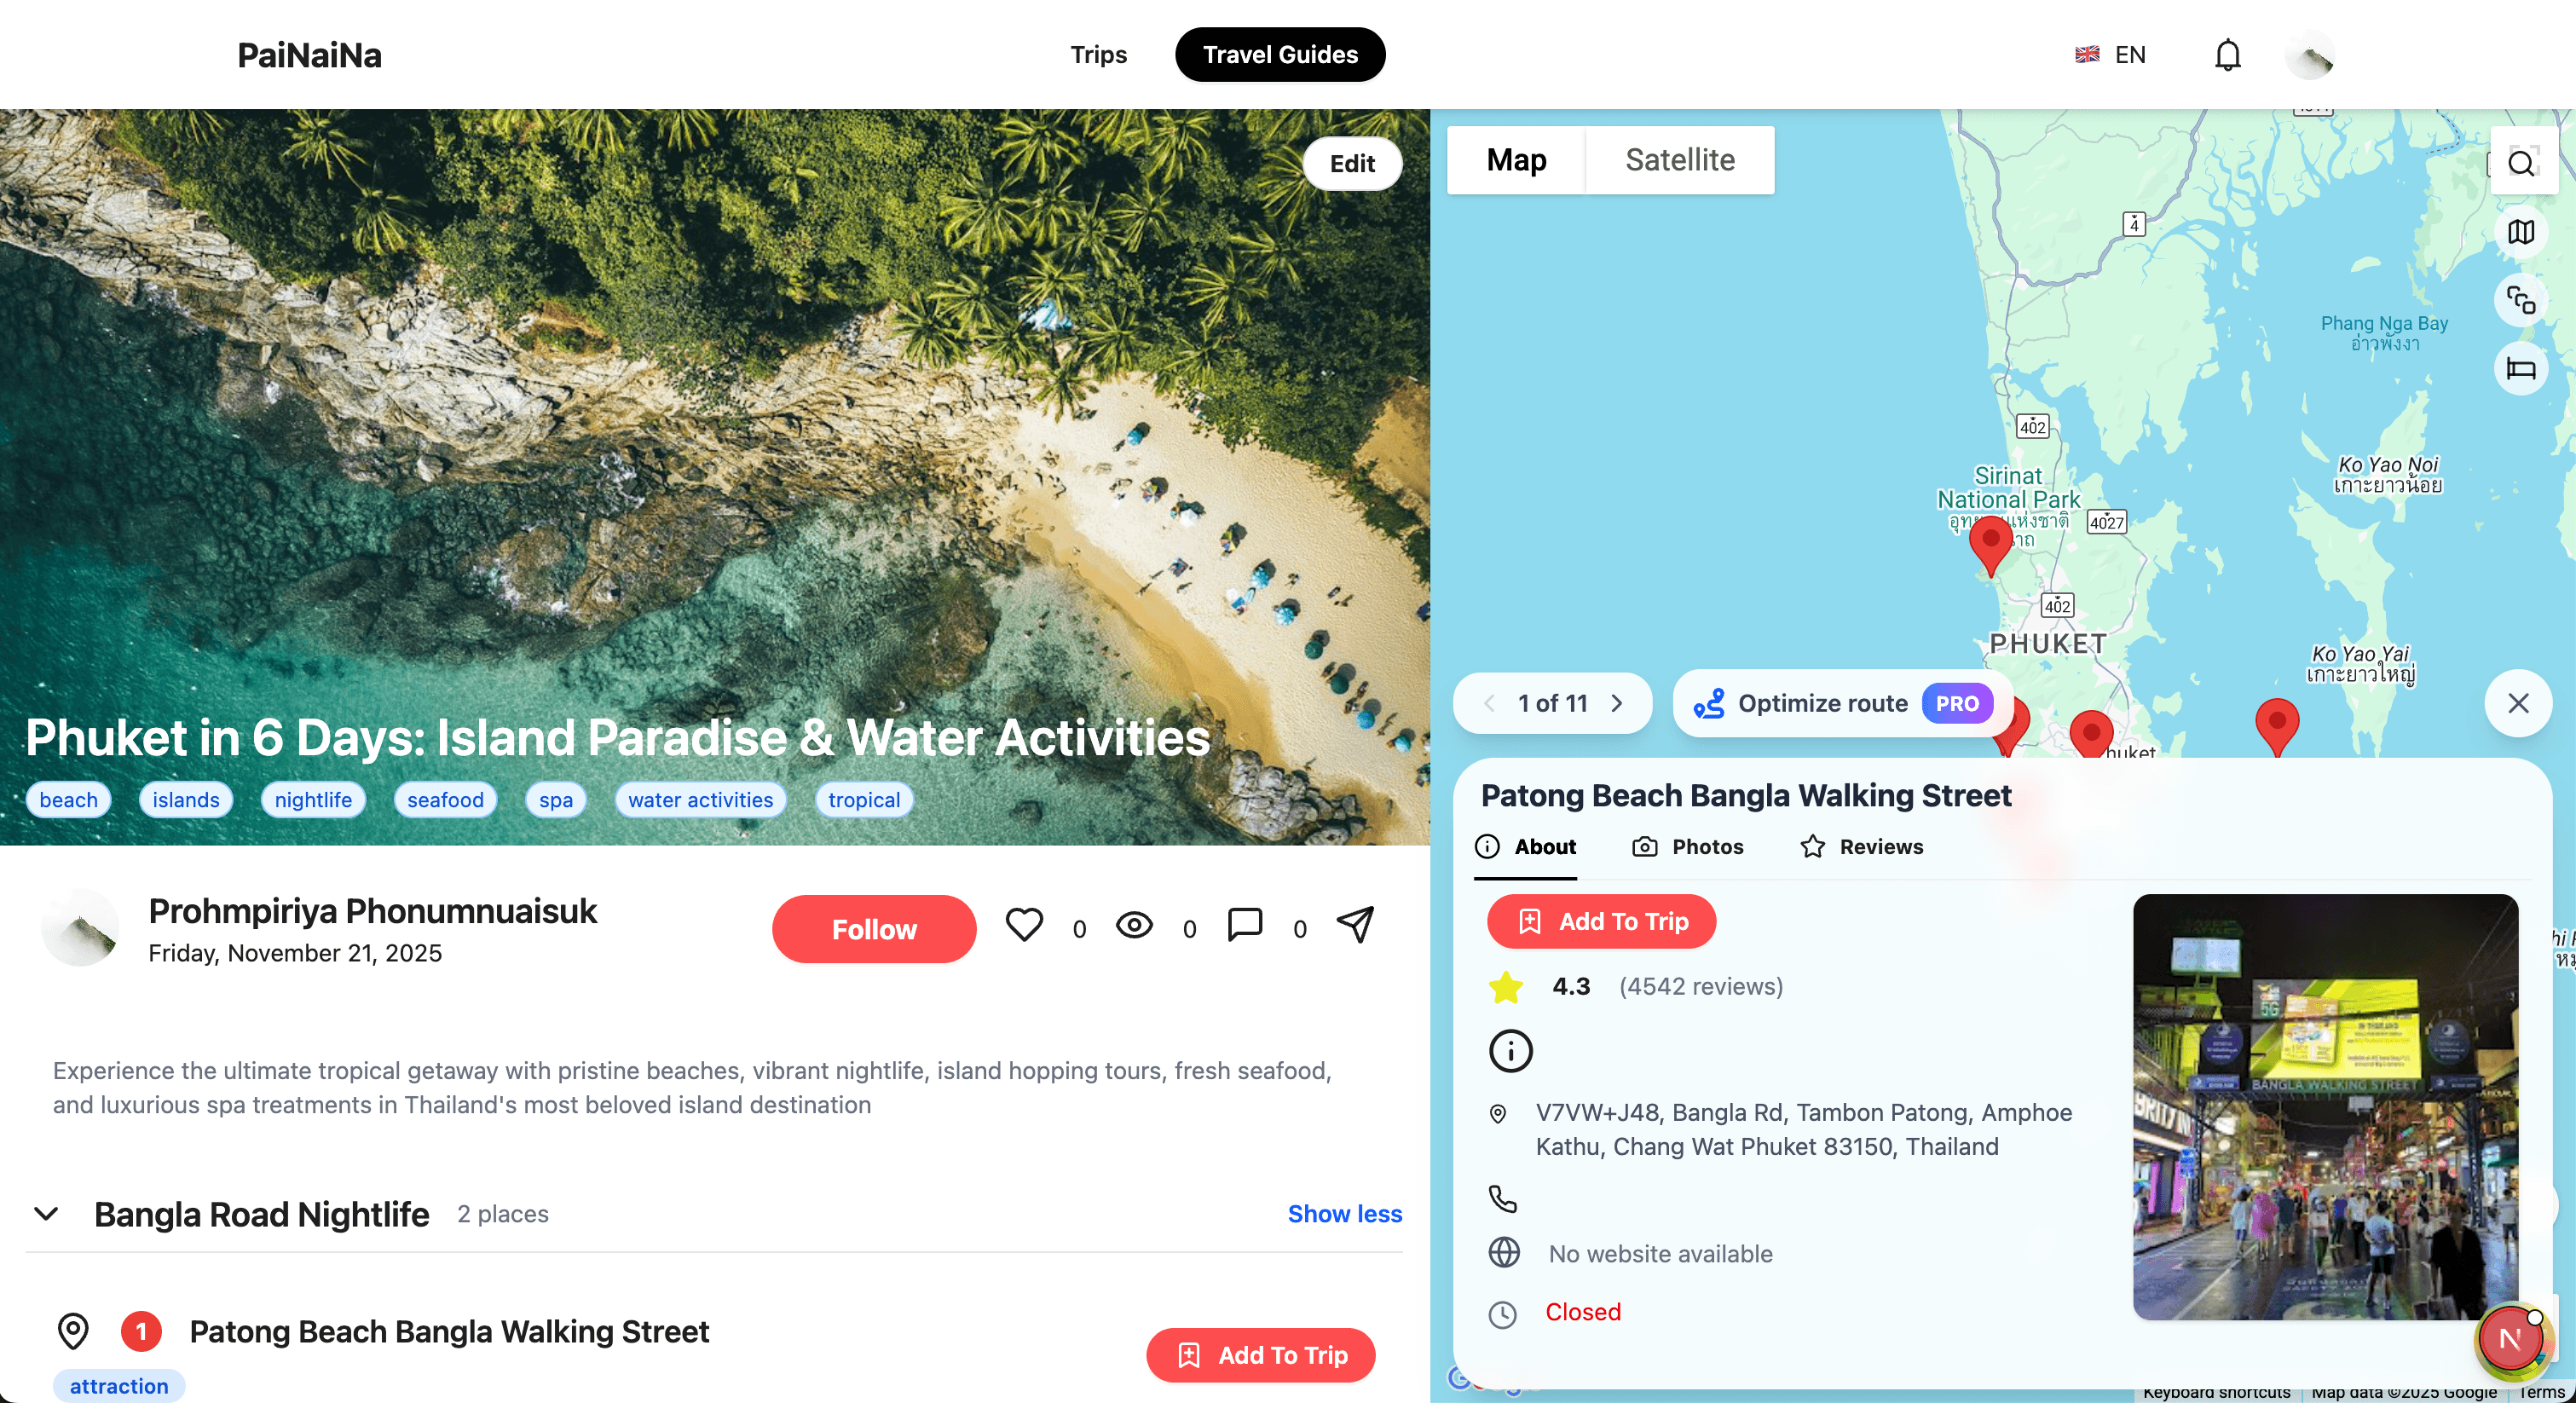Switch map to Satellite view
This screenshot has height=1403, width=2576.
[x=1680, y=160]
